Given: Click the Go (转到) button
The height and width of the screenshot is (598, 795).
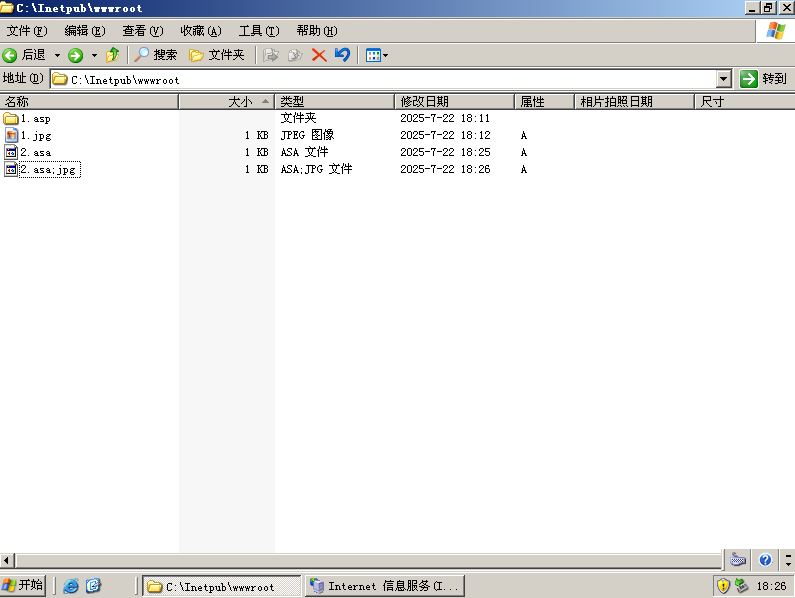Looking at the screenshot, I should 763,79.
